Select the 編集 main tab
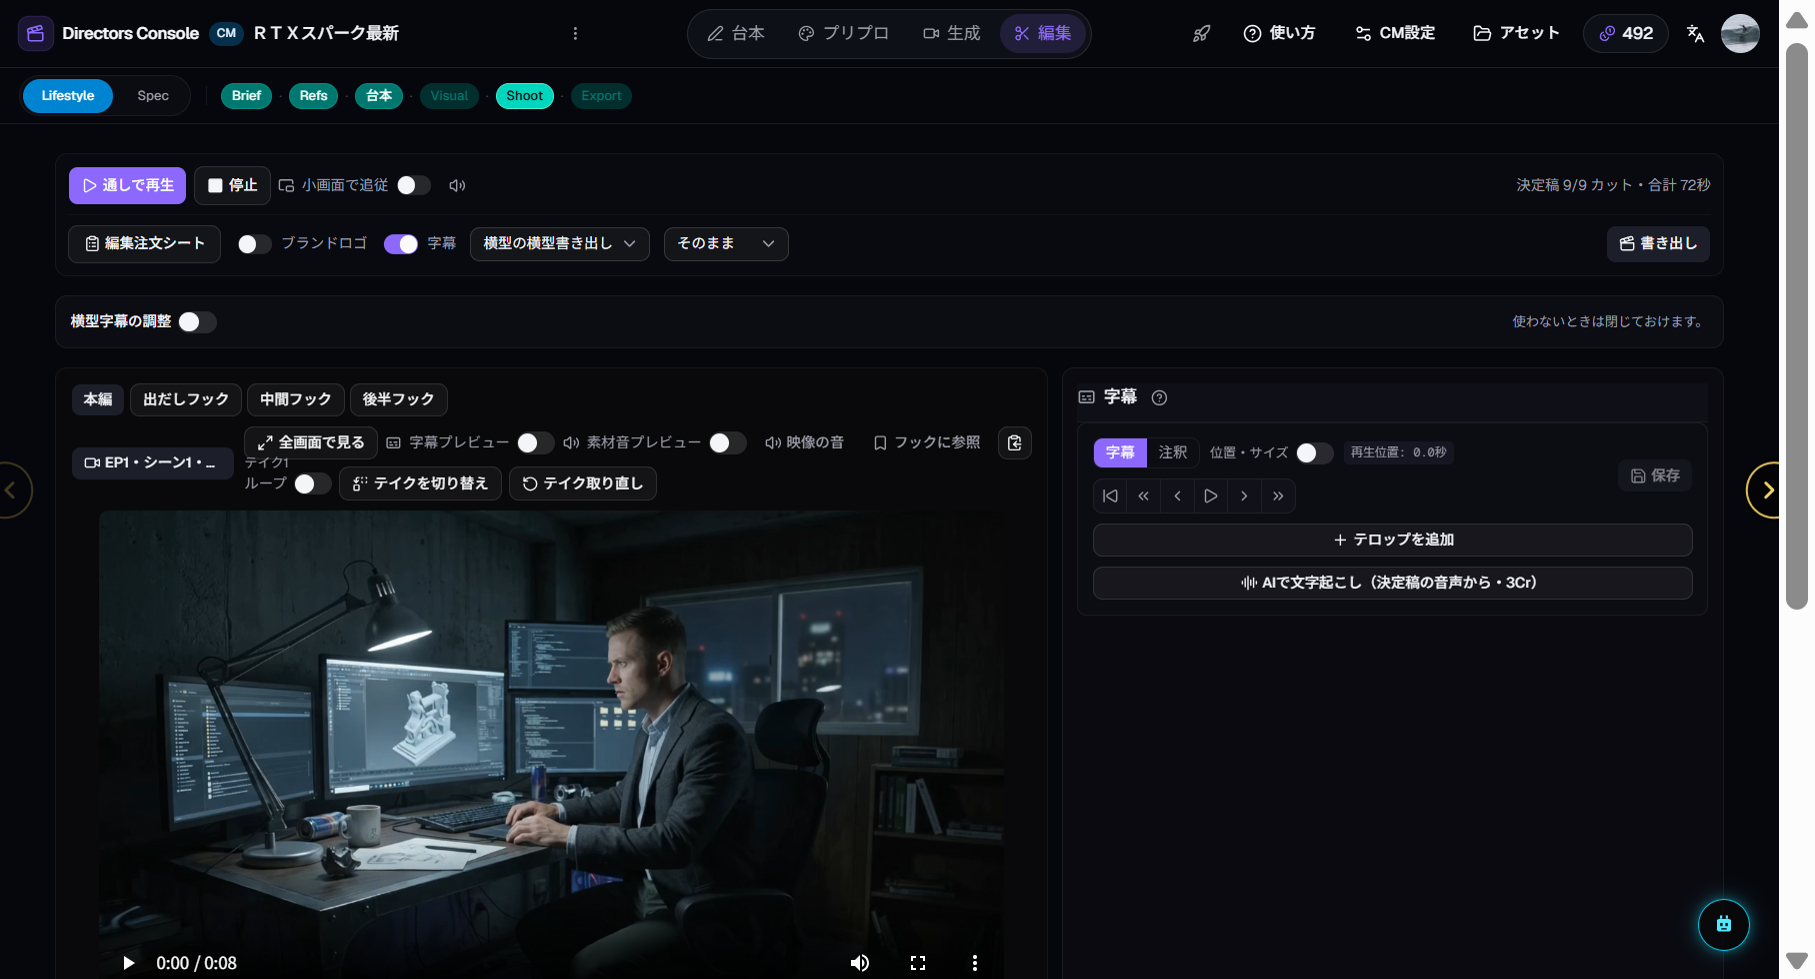The width and height of the screenshot is (1815, 979). pyautogui.click(x=1043, y=33)
